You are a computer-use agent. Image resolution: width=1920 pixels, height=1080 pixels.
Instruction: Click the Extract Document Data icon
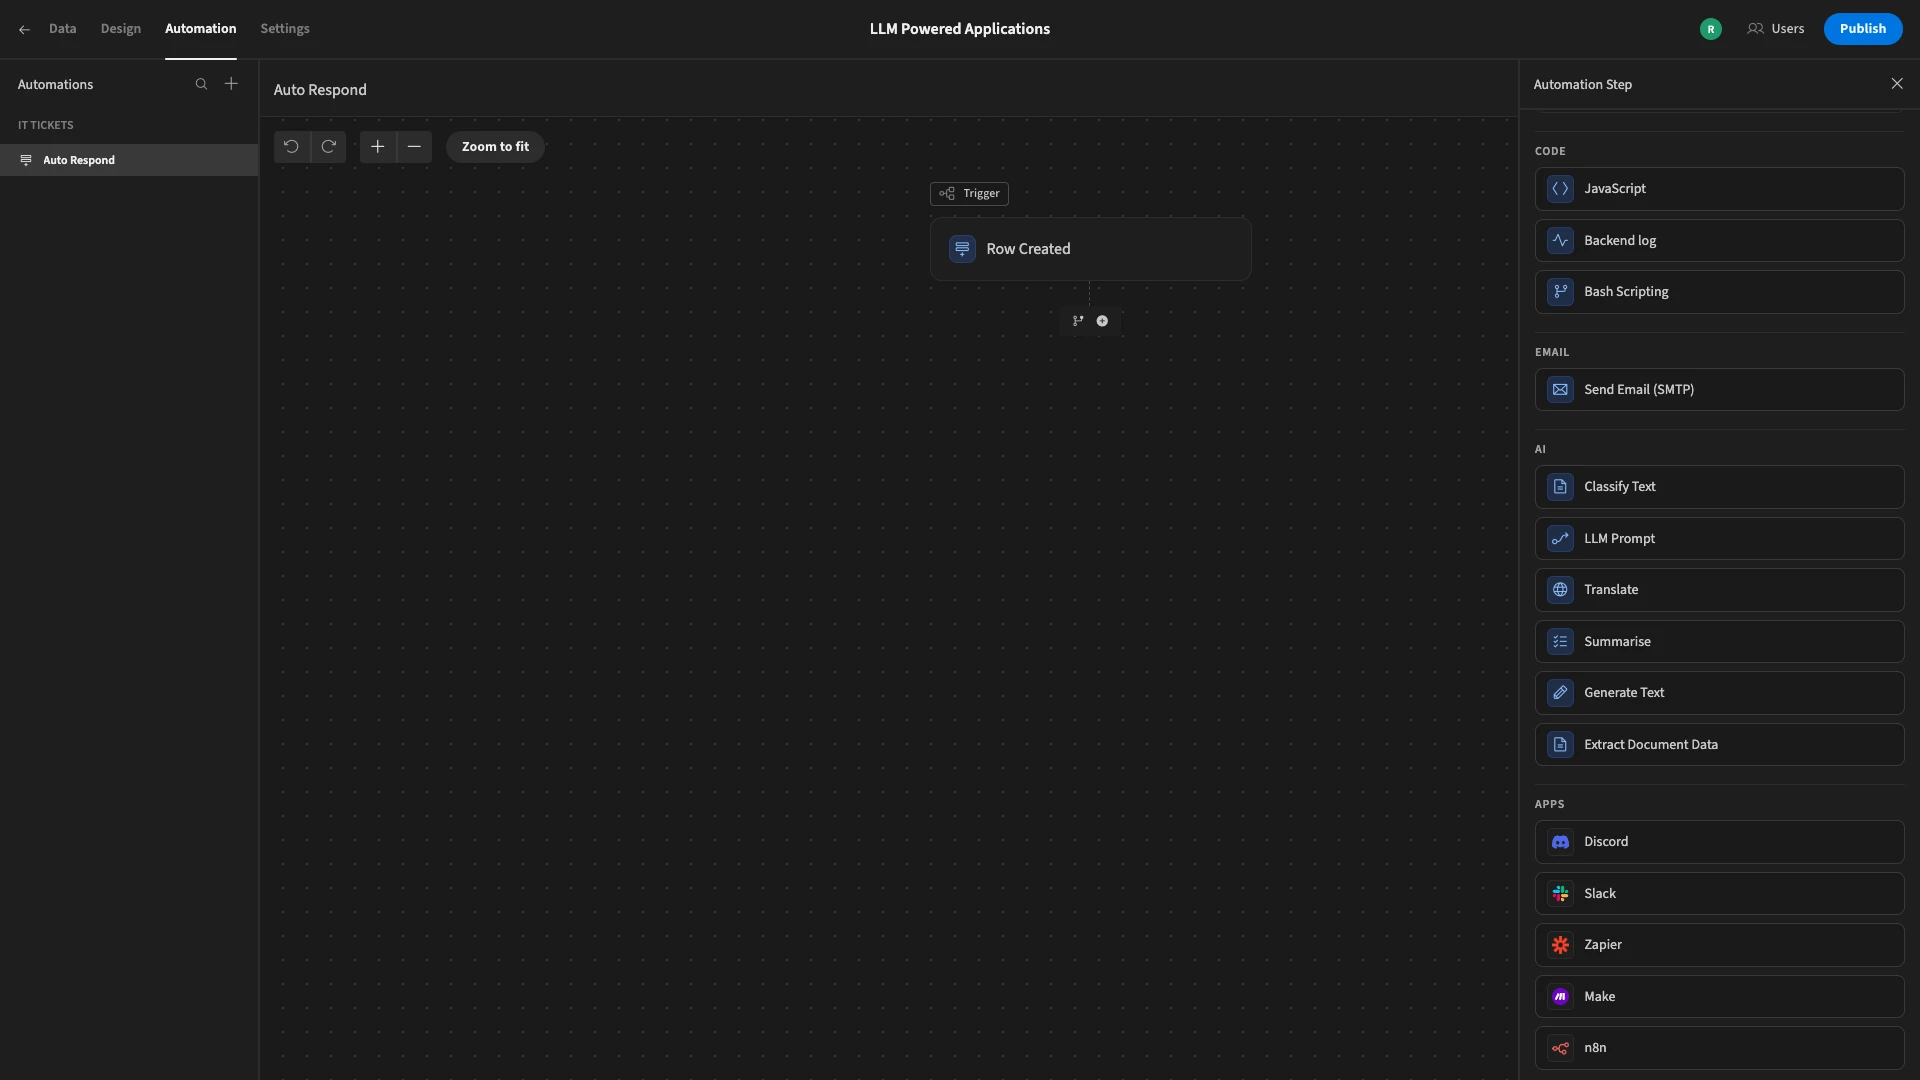pos(1560,745)
